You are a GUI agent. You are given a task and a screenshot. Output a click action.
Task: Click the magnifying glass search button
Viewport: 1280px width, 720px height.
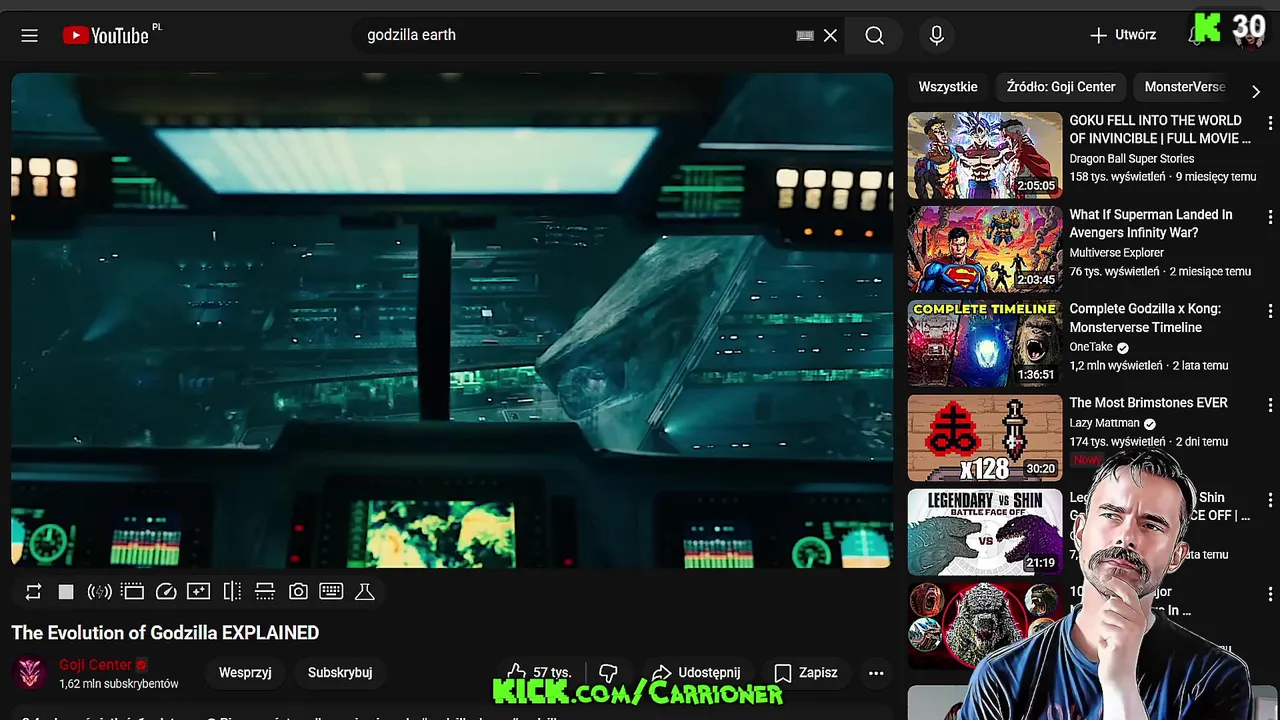click(x=875, y=35)
